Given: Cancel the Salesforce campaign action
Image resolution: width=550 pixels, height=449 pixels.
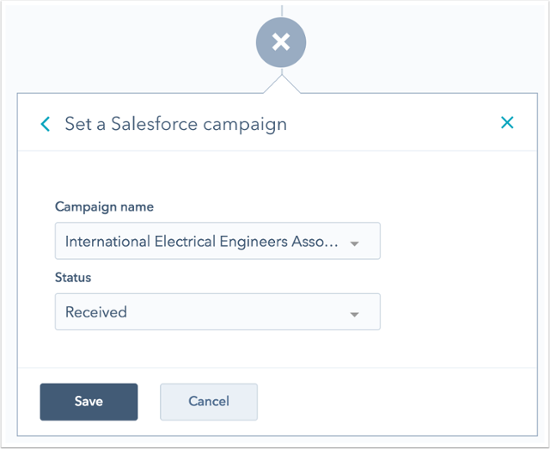Looking at the screenshot, I should (x=209, y=402).
